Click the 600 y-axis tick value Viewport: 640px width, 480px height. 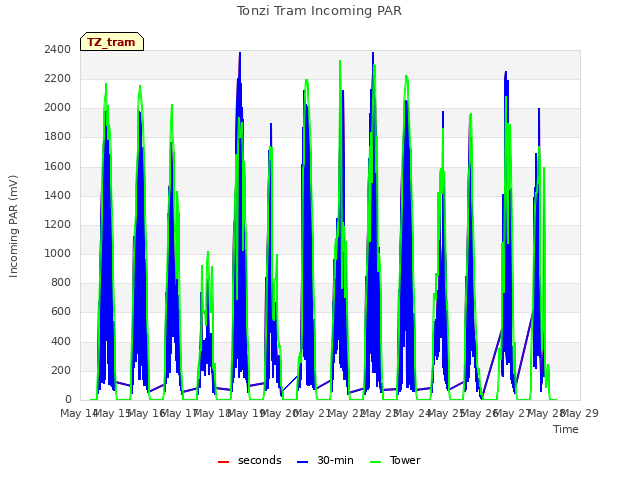click(61, 312)
